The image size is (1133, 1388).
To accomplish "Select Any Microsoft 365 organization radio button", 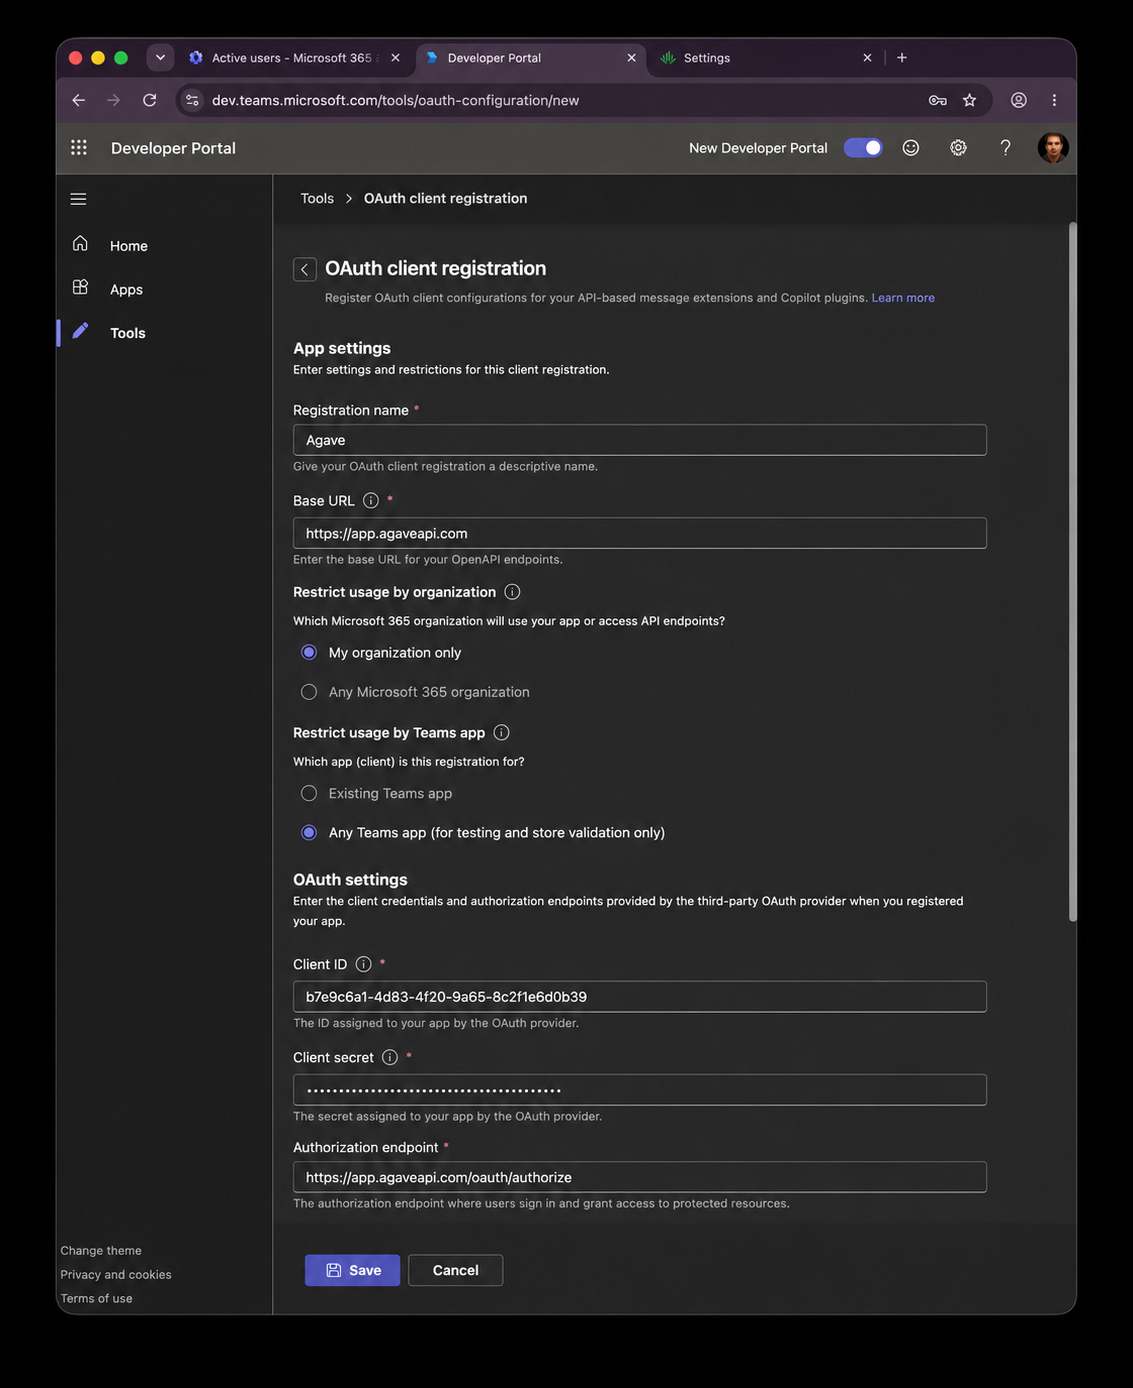I will point(309,692).
